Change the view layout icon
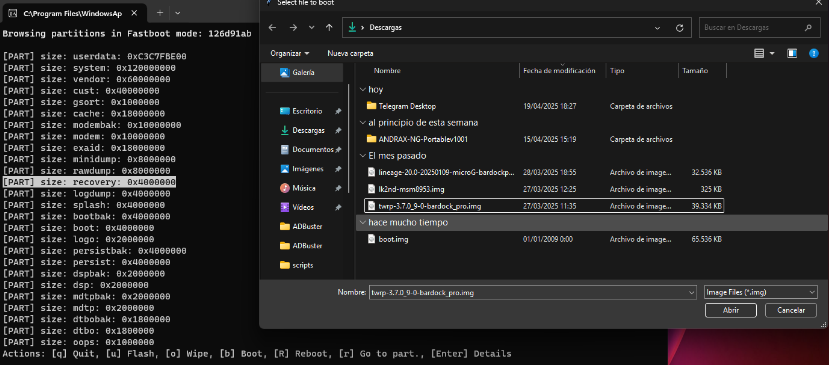 (759, 53)
